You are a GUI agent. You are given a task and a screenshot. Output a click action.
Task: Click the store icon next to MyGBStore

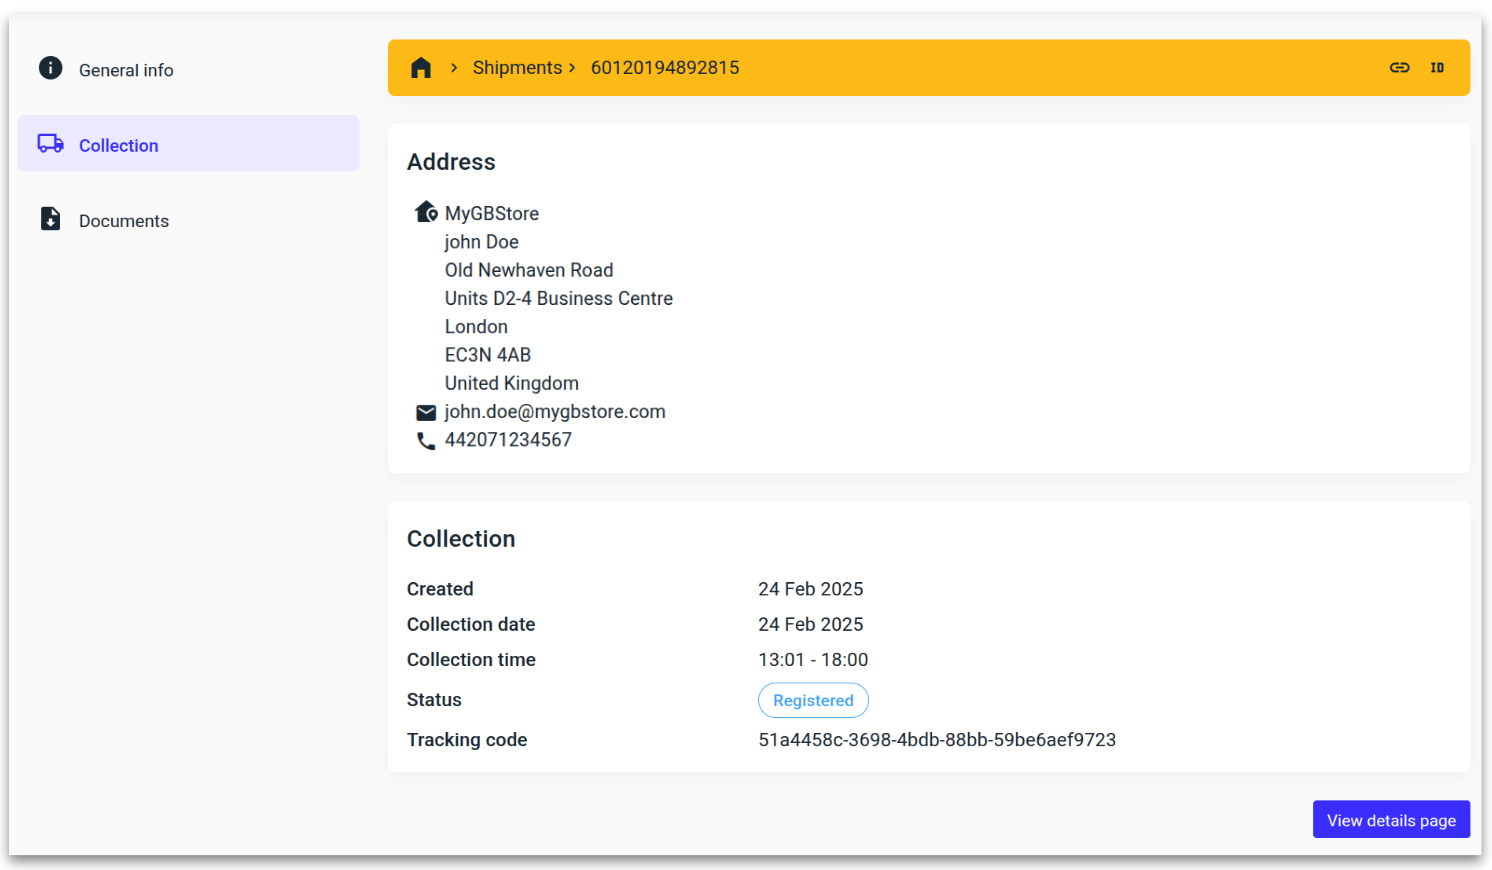[x=425, y=212]
